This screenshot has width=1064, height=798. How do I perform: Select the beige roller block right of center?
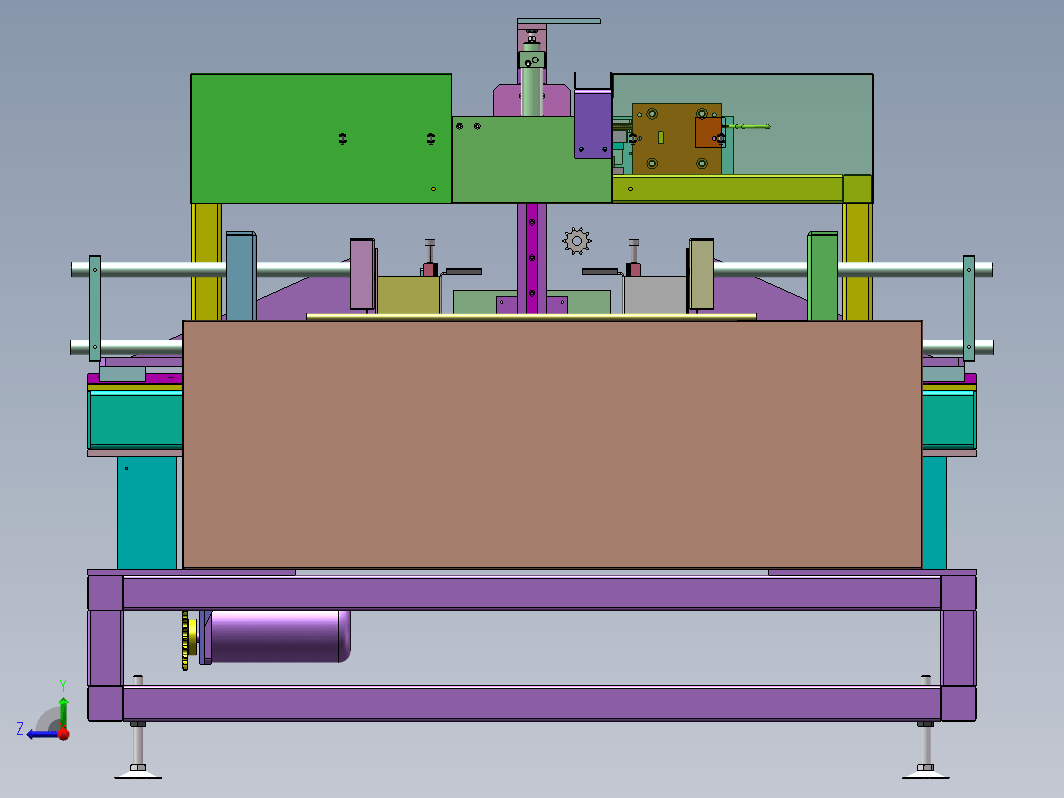[x=701, y=274]
